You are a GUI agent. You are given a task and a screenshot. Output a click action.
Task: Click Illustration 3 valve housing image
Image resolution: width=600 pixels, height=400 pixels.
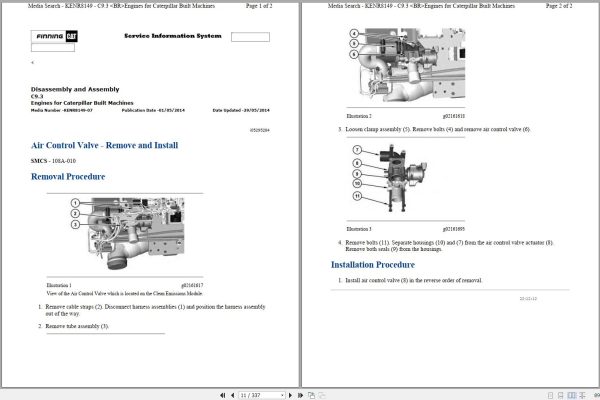point(390,178)
